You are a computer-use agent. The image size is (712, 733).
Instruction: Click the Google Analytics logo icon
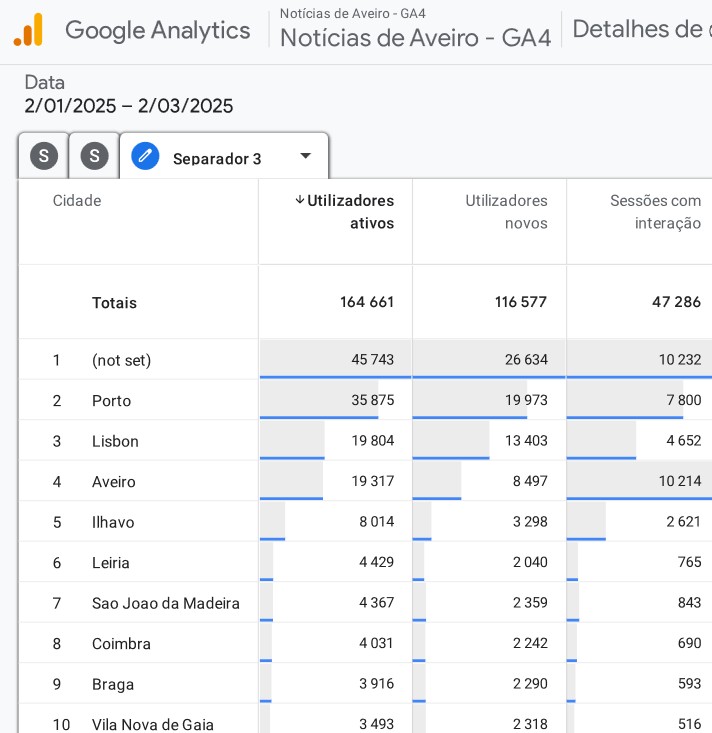[29, 30]
